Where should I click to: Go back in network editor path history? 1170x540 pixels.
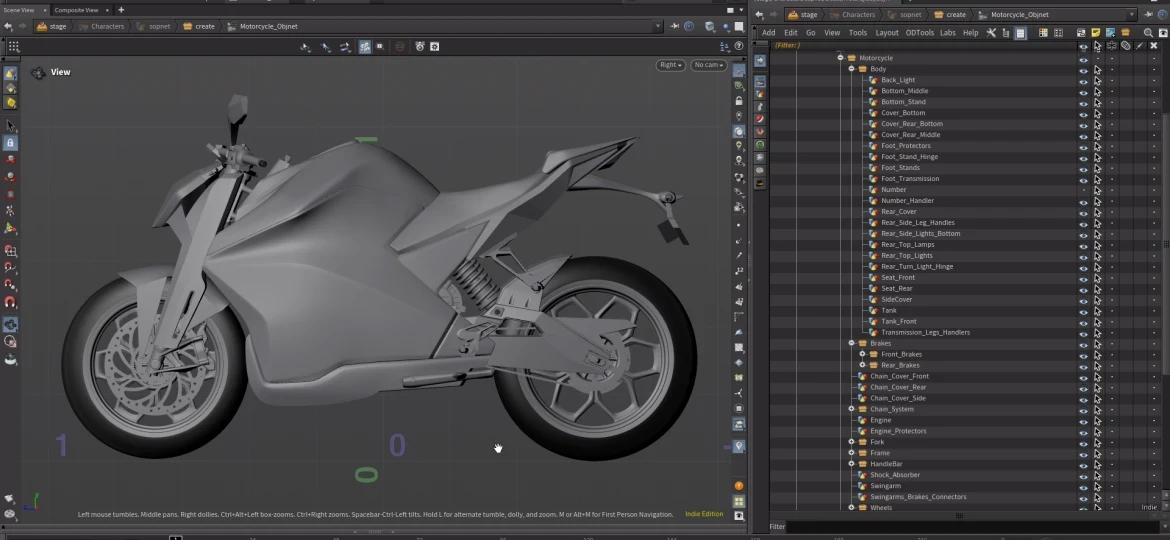pyautogui.click(x=759, y=14)
